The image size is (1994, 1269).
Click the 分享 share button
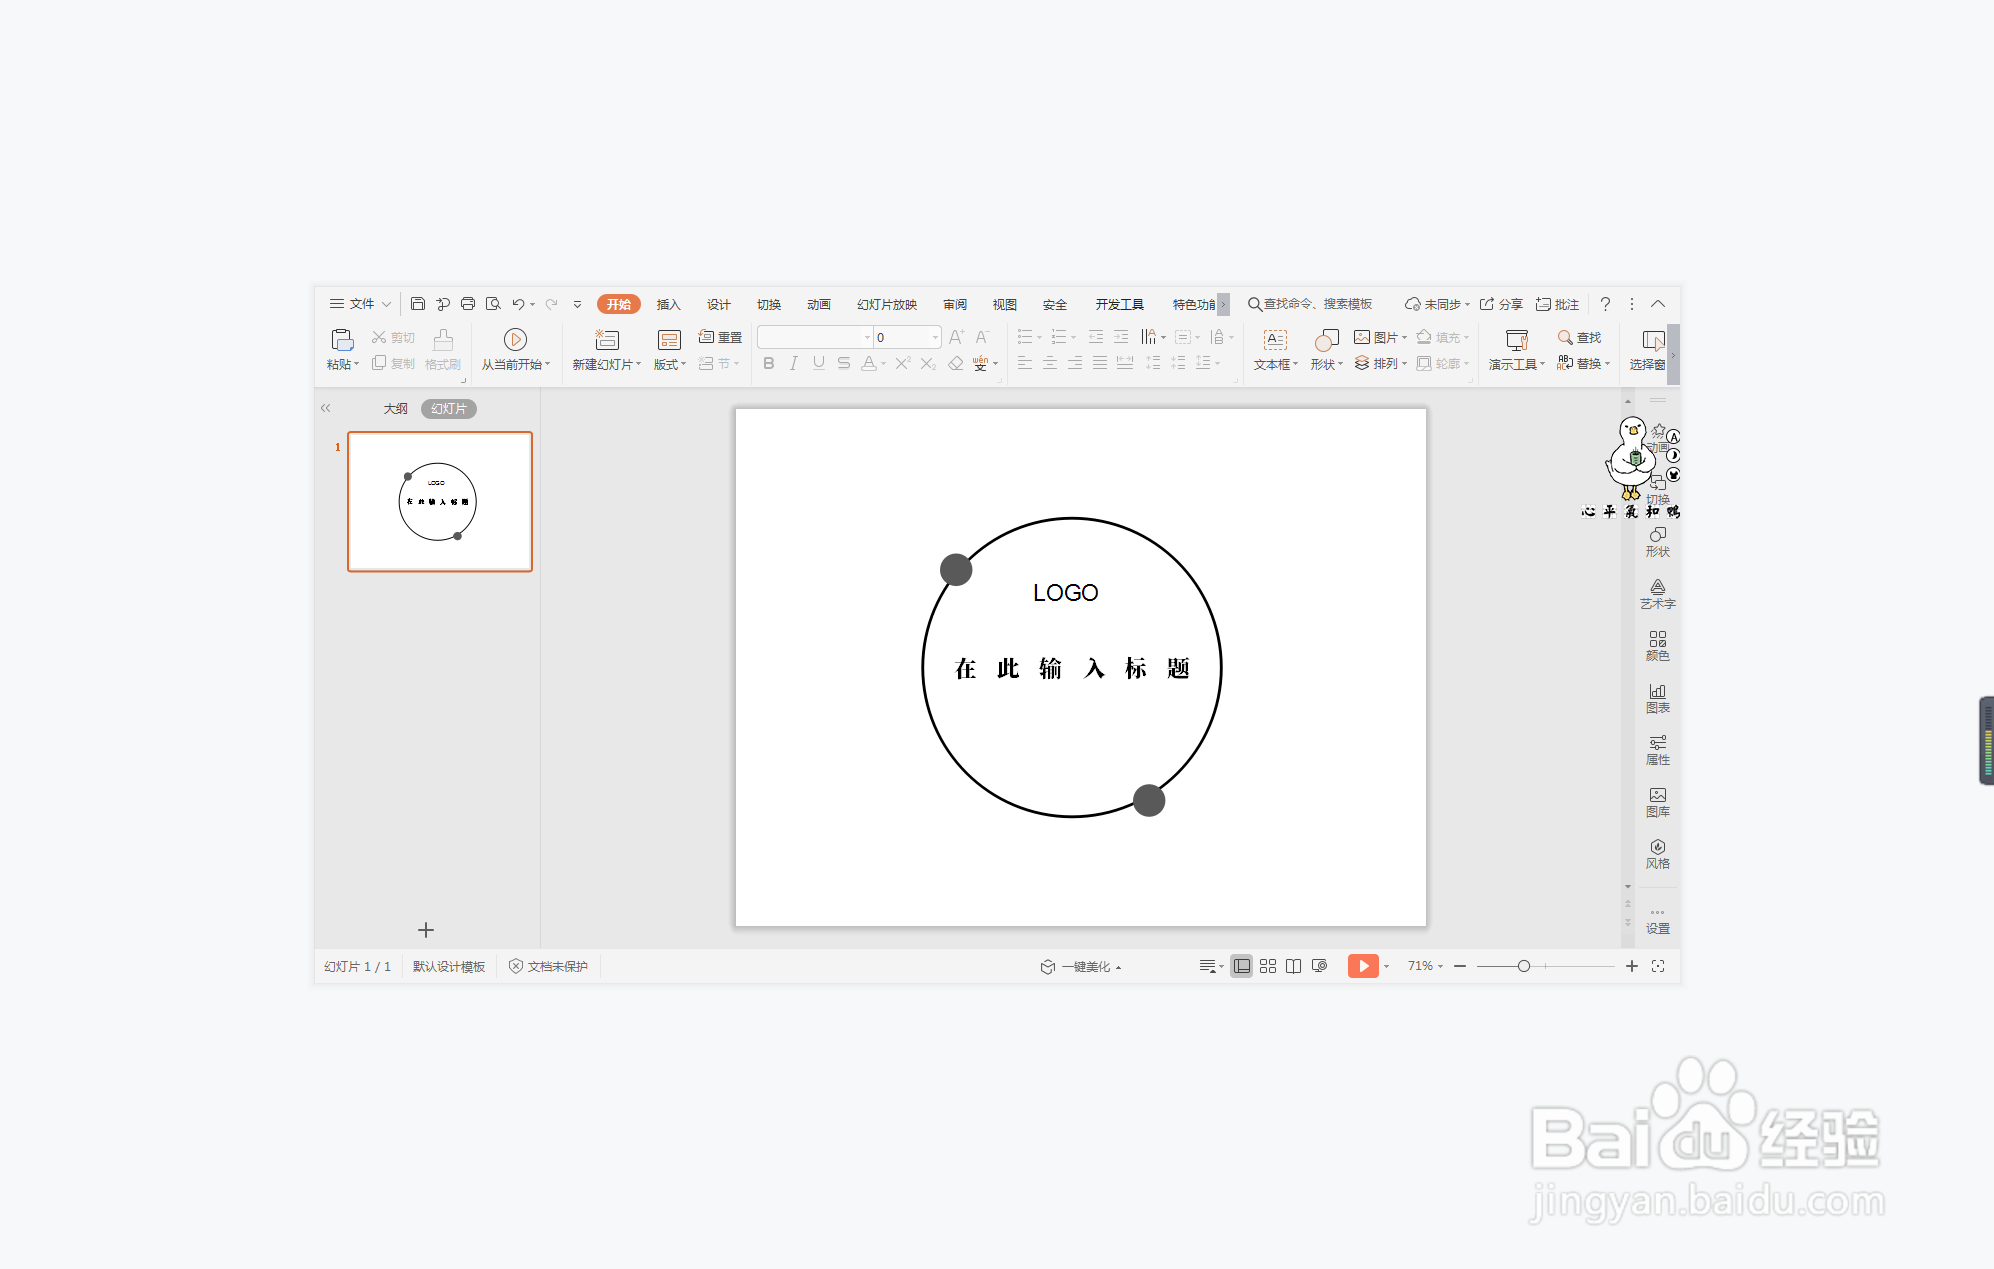tap(1502, 304)
